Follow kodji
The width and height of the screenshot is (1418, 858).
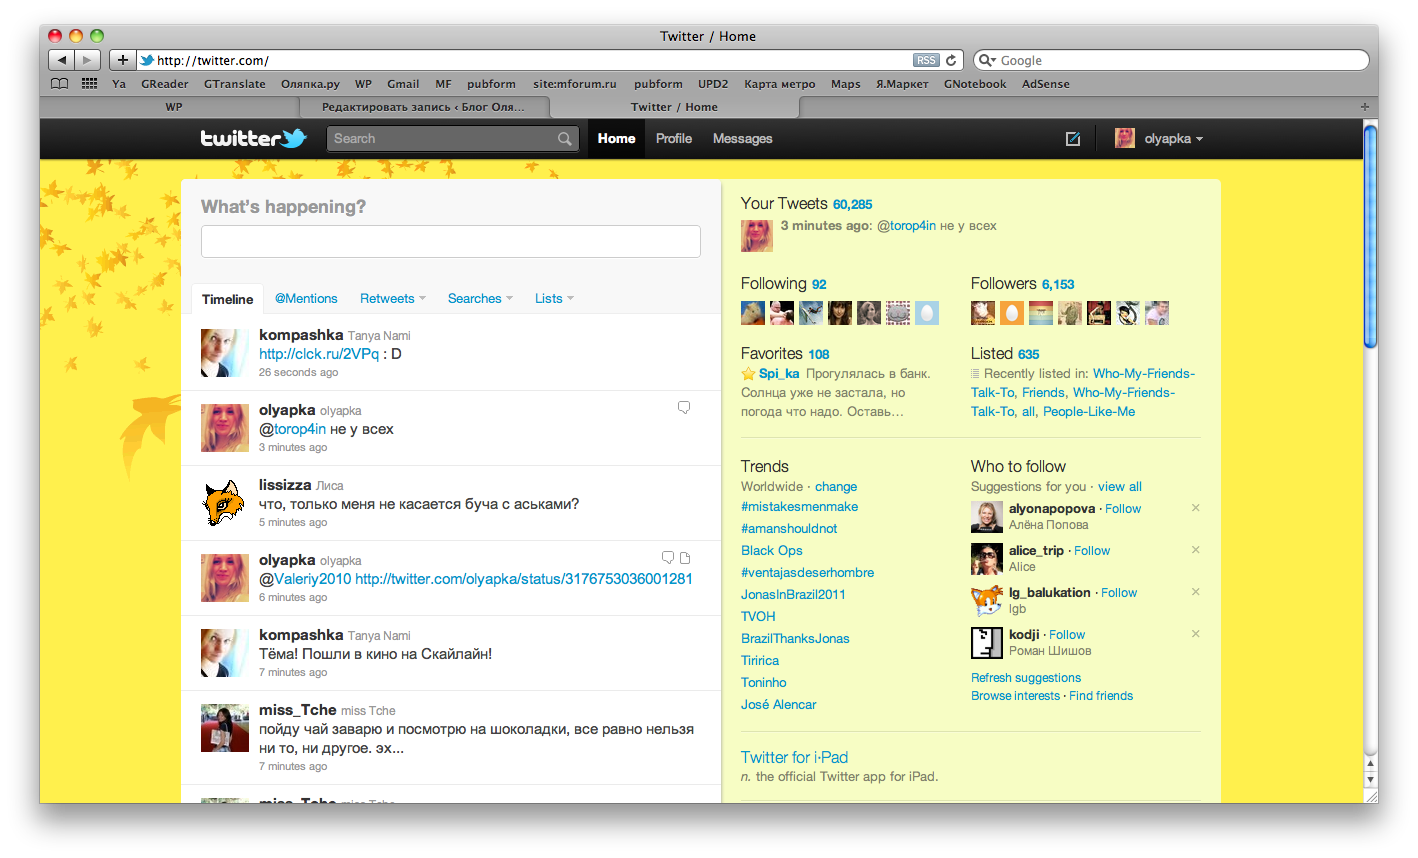1067,634
